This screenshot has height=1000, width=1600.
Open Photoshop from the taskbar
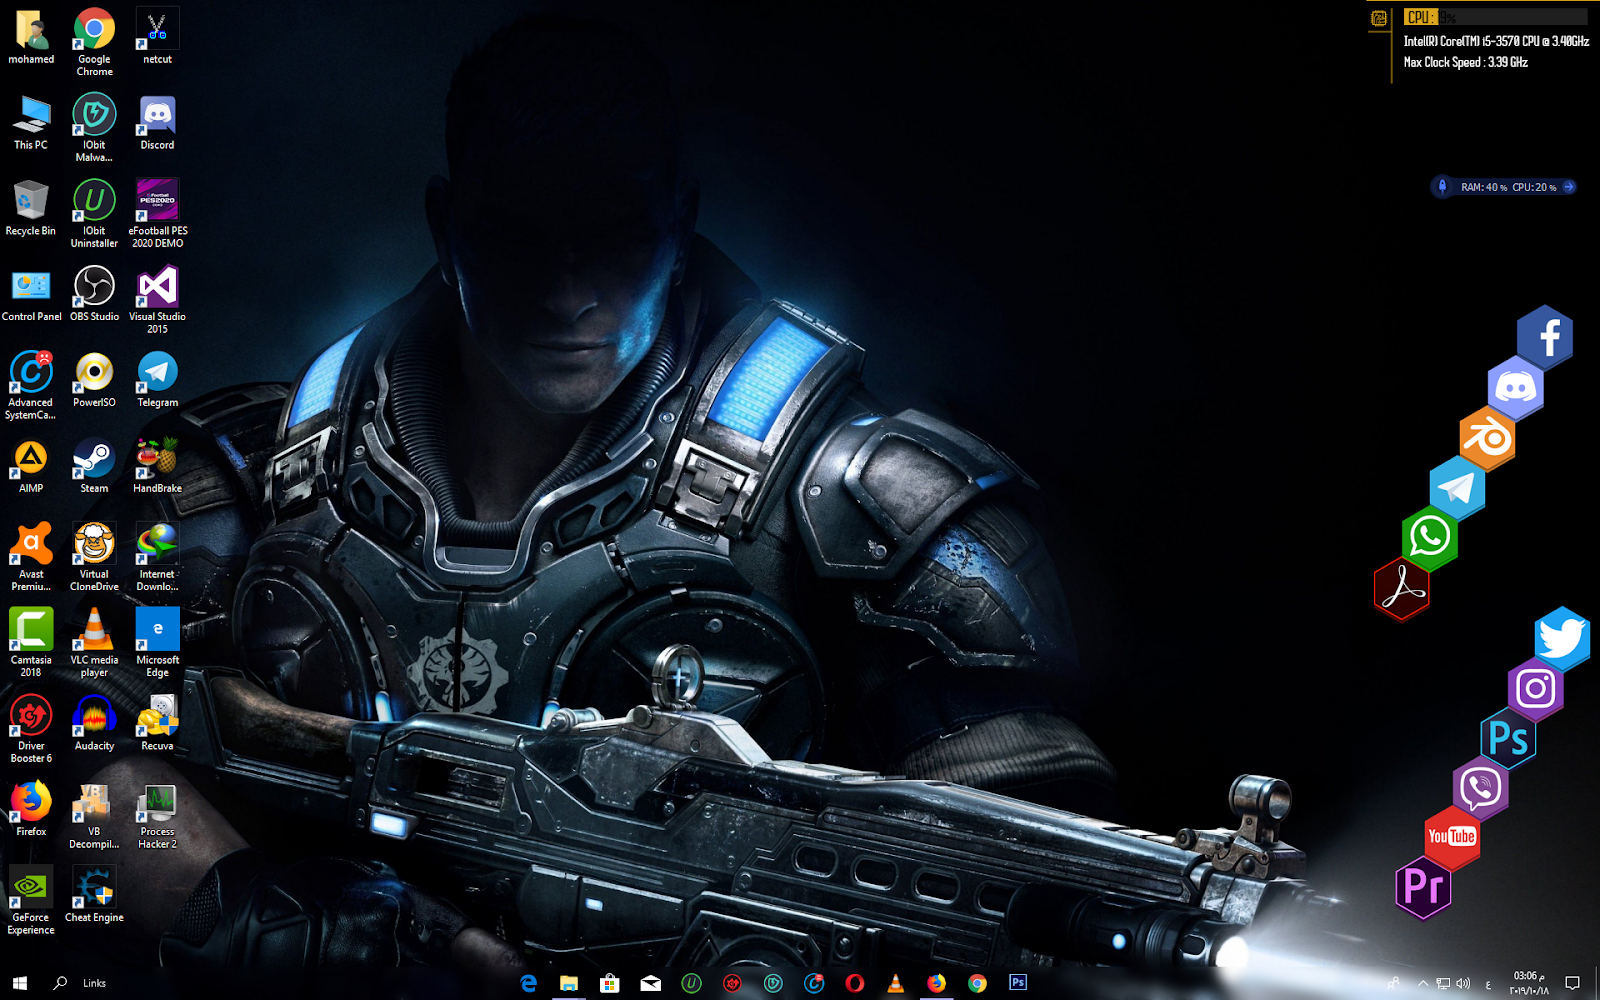[1018, 983]
